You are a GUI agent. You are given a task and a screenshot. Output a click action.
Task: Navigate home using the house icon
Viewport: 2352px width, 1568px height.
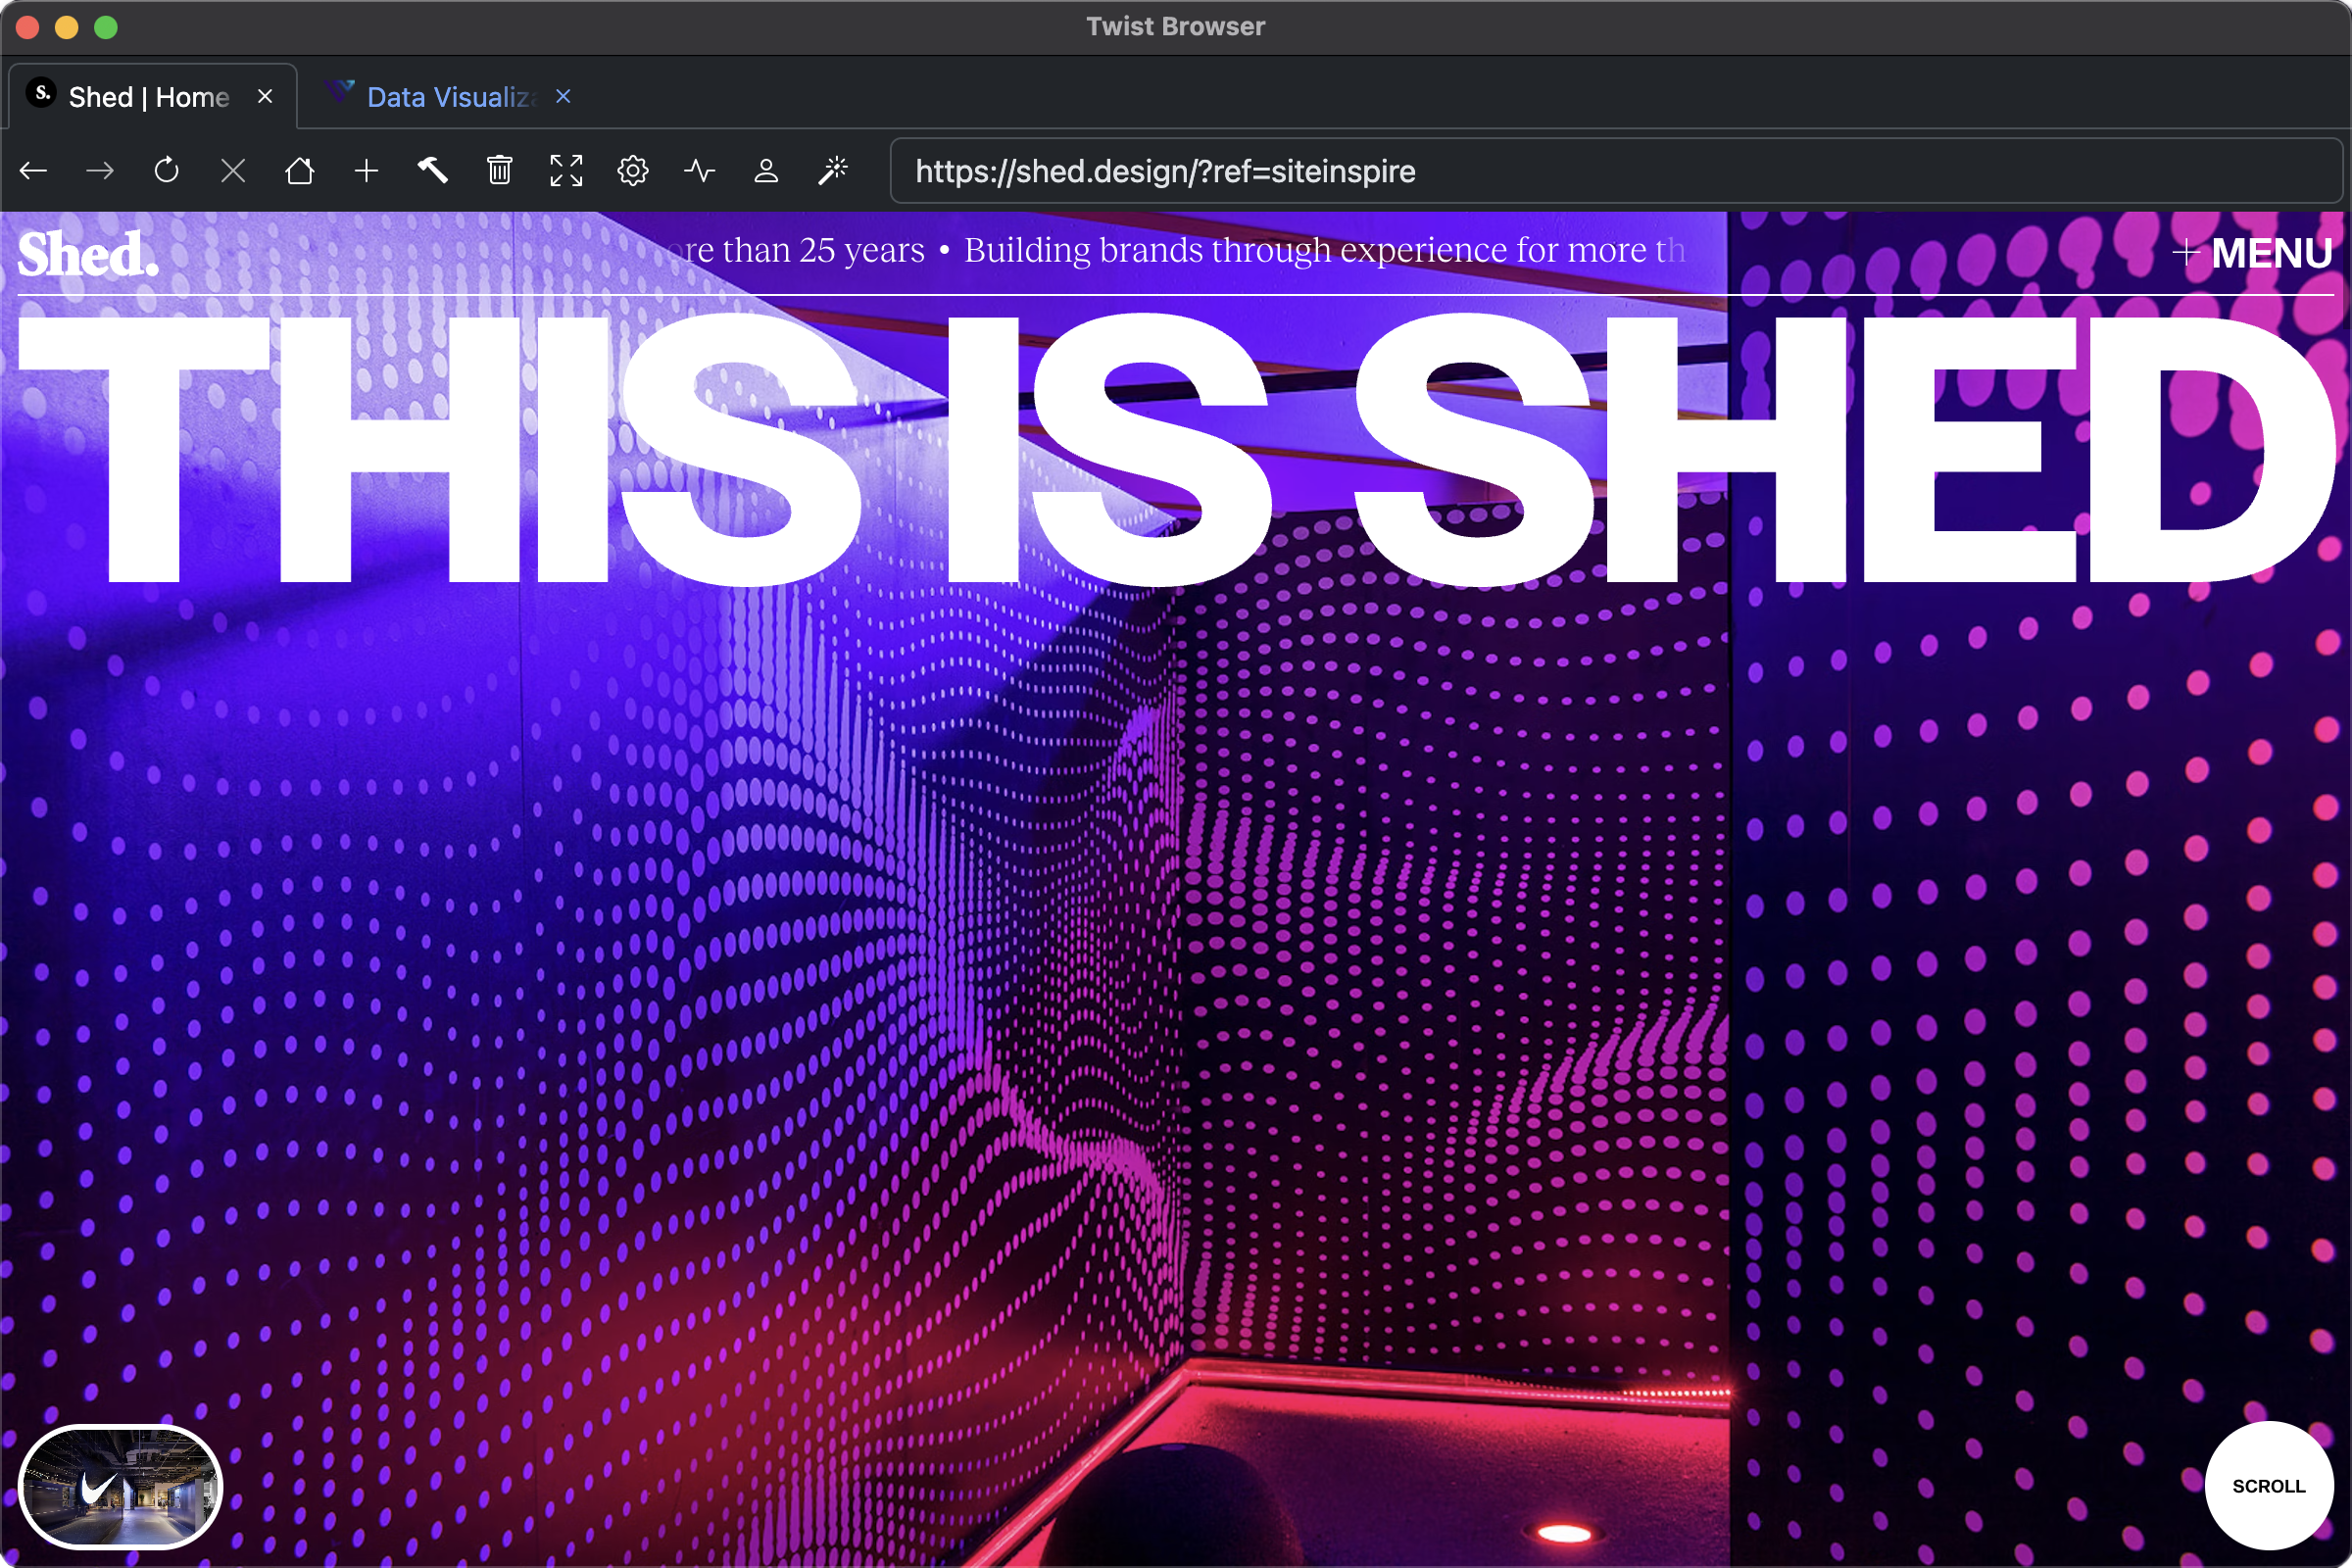click(x=299, y=170)
